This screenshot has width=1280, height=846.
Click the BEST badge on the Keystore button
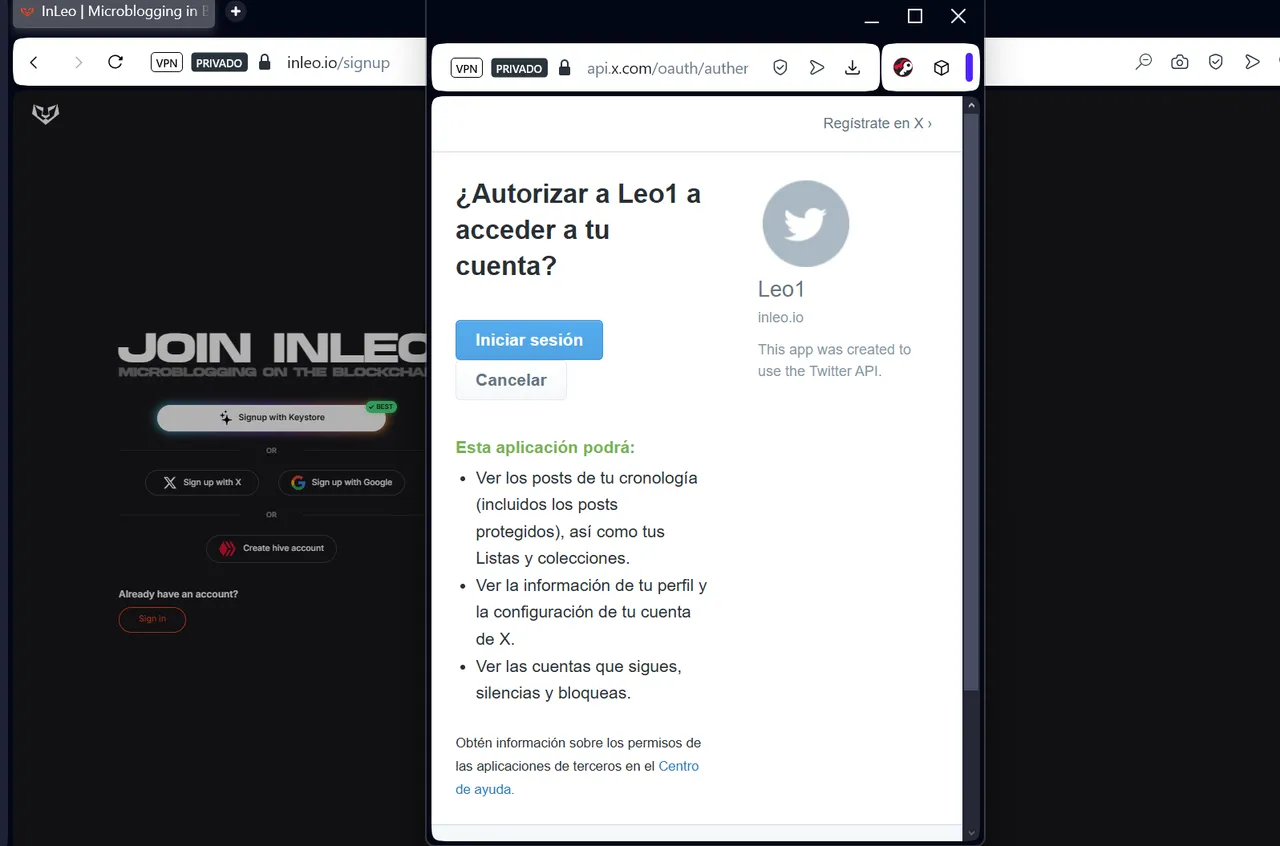click(381, 407)
